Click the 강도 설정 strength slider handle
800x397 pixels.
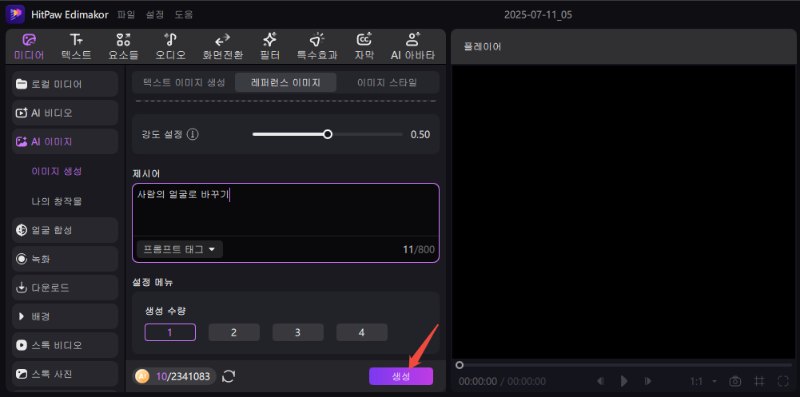click(328, 135)
